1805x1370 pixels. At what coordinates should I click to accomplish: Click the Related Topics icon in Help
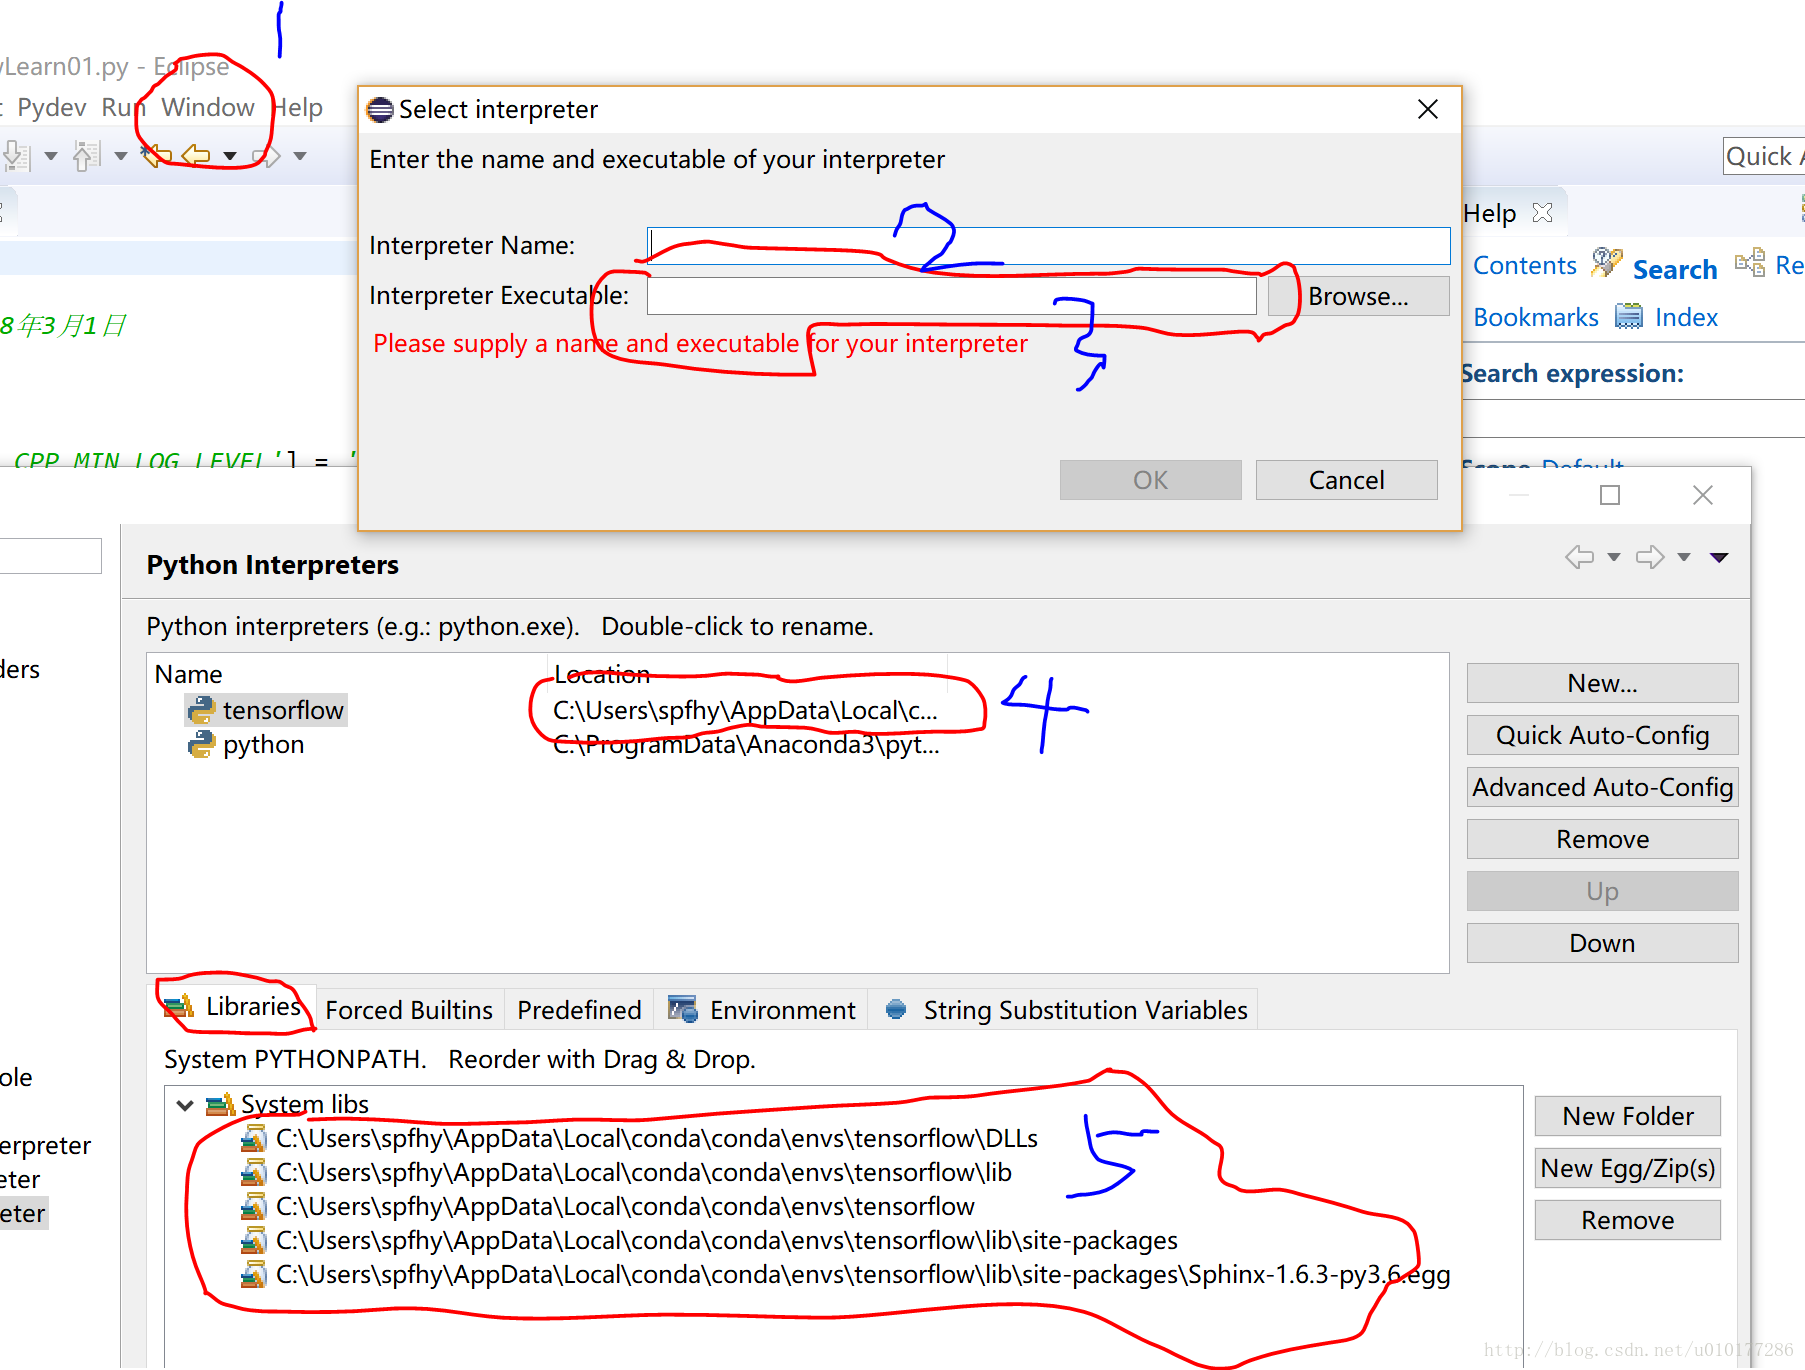pyautogui.click(x=1750, y=263)
